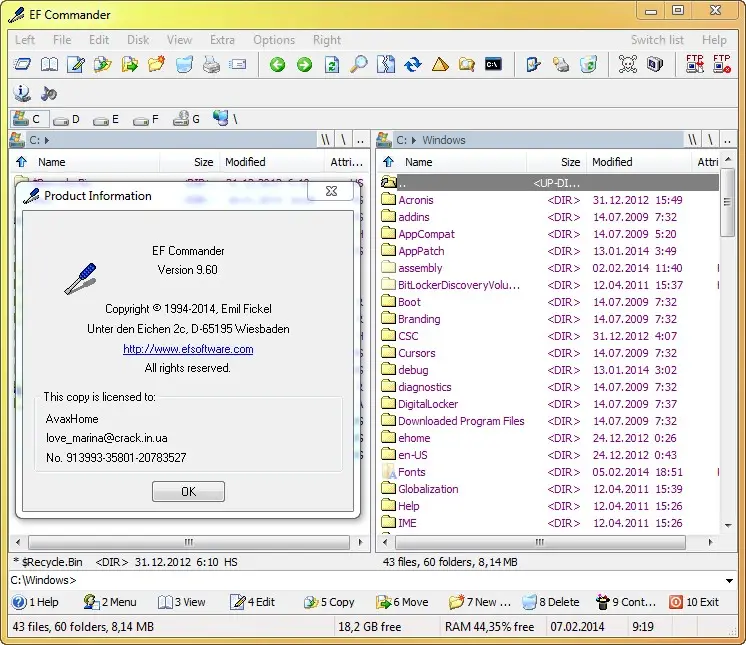746x645 pixels.
Task: Click the orange pyramid toolbar icon
Action: [440, 64]
